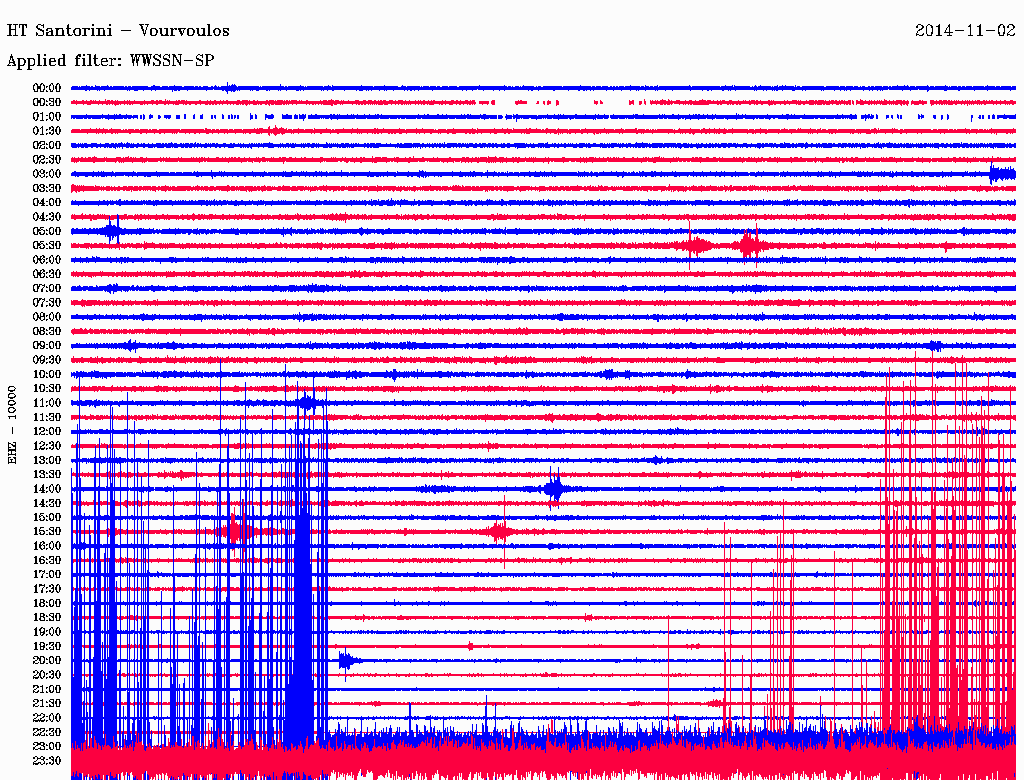Click the 18:30 time label

tap(47, 618)
